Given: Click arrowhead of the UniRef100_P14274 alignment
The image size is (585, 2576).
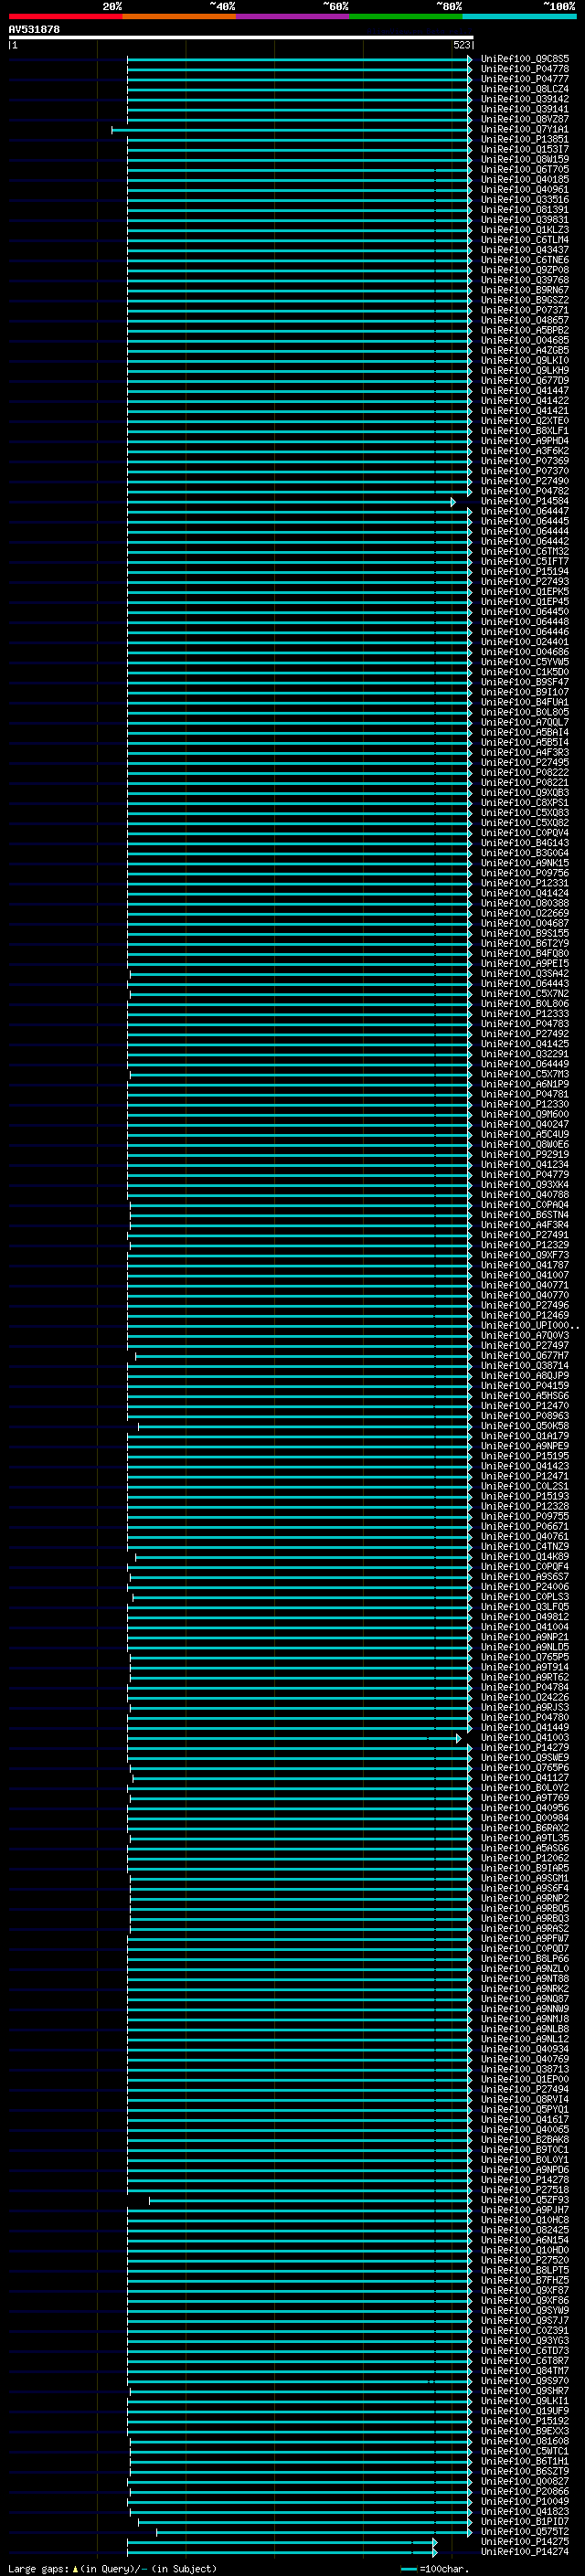Looking at the screenshot, I should coord(435,2552).
